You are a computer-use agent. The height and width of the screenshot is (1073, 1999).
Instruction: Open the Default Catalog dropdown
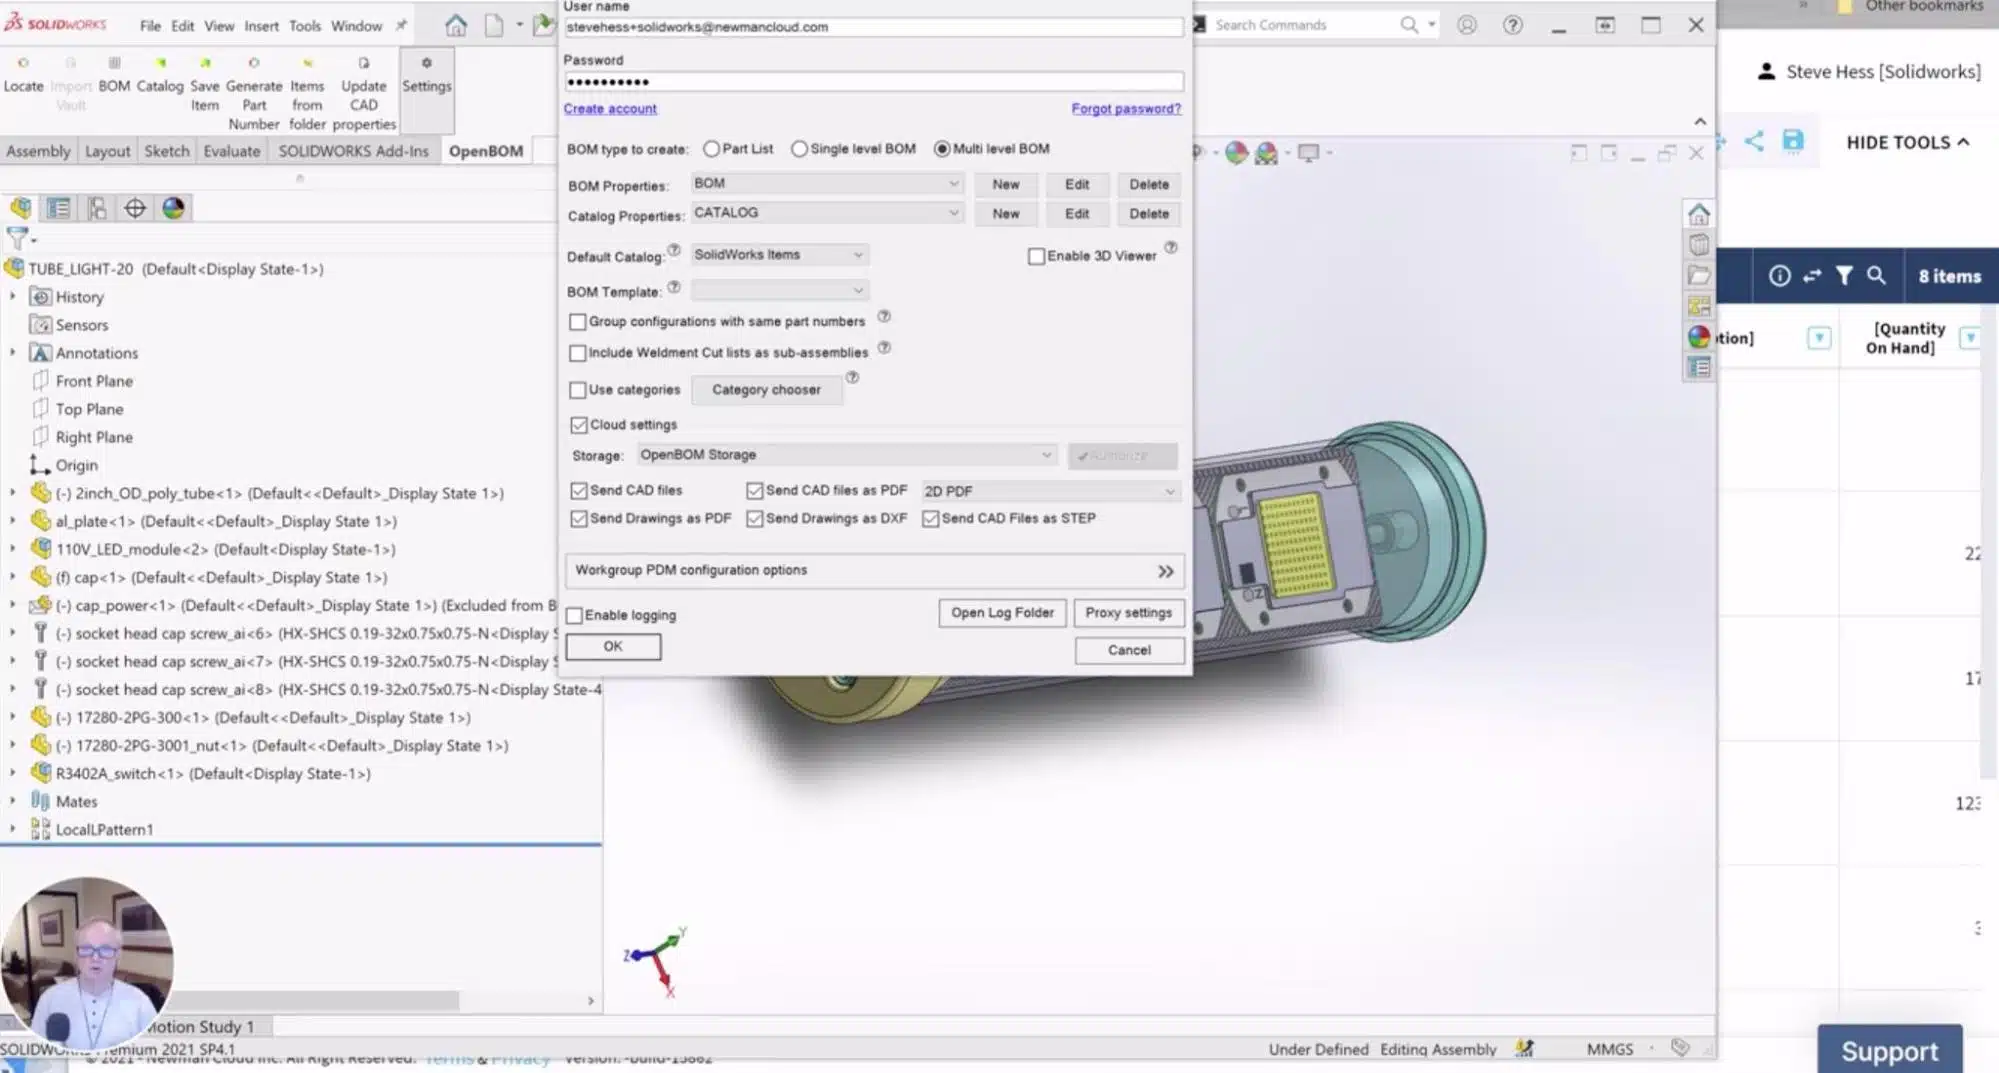pyautogui.click(x=779, y=255)
